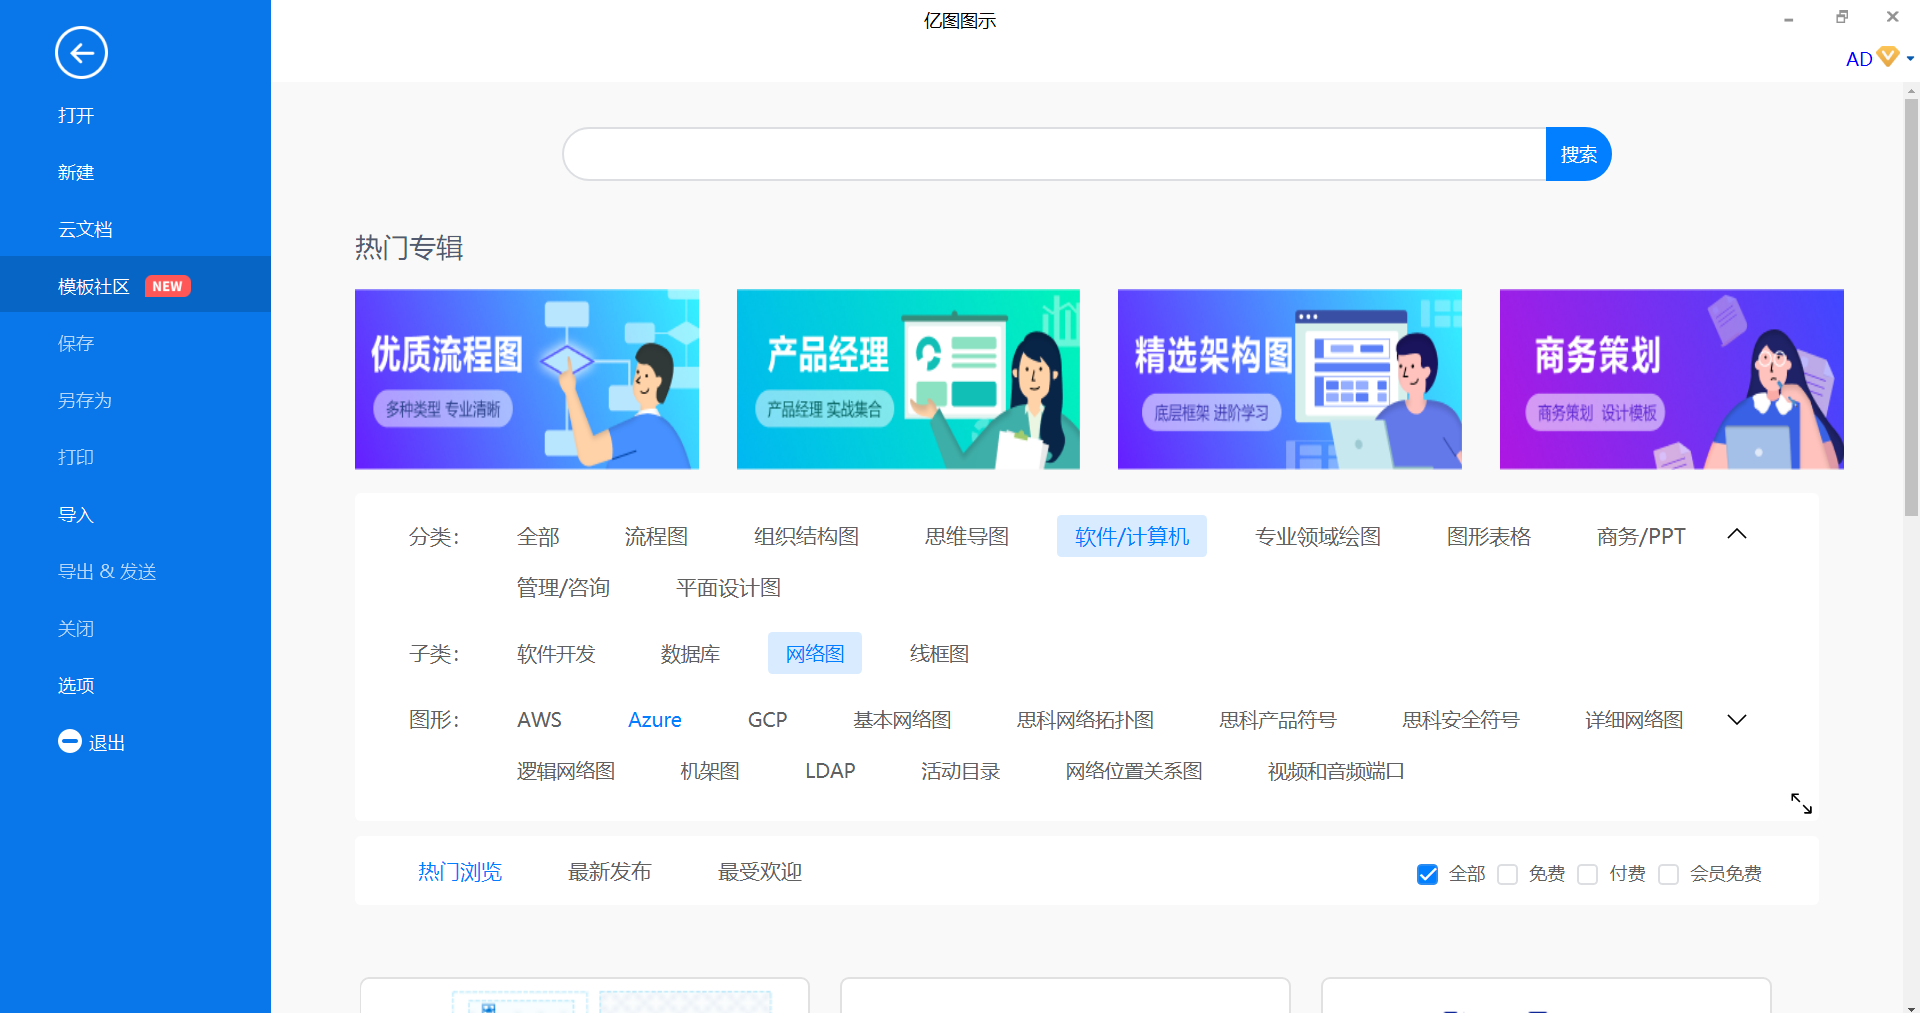Screen dimensions: 1920x1013
Task: Switch to the 最新发布 tab
Action: pos(610,872)
